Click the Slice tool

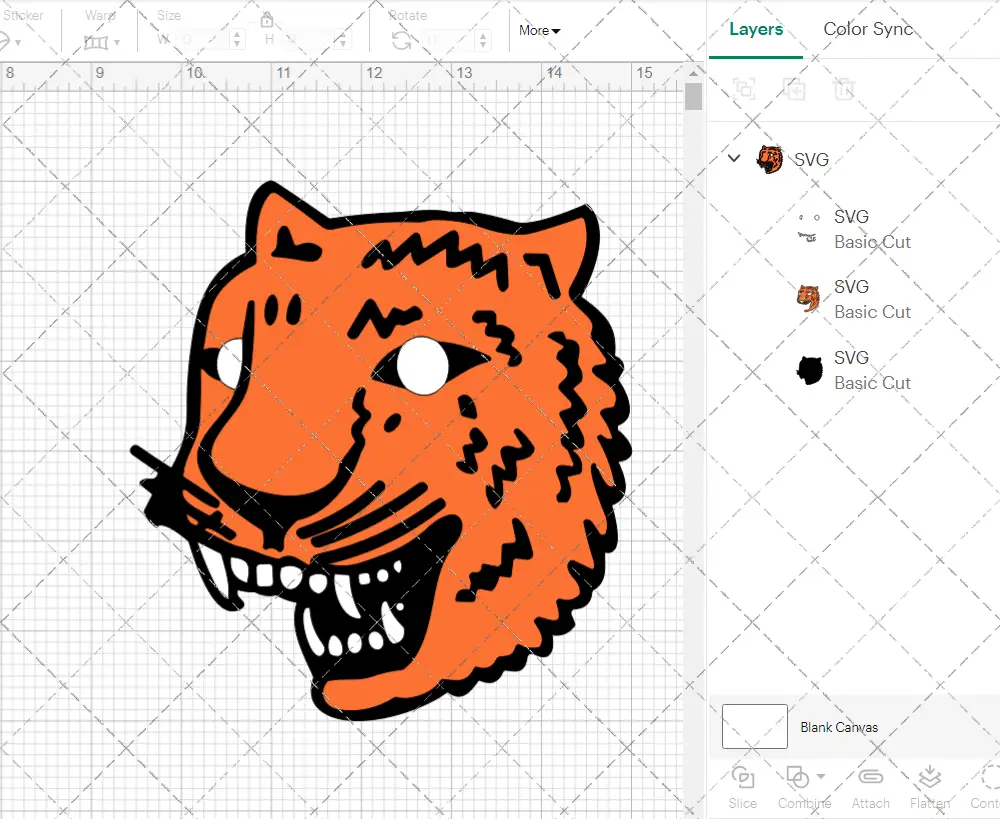coord(742,788)
